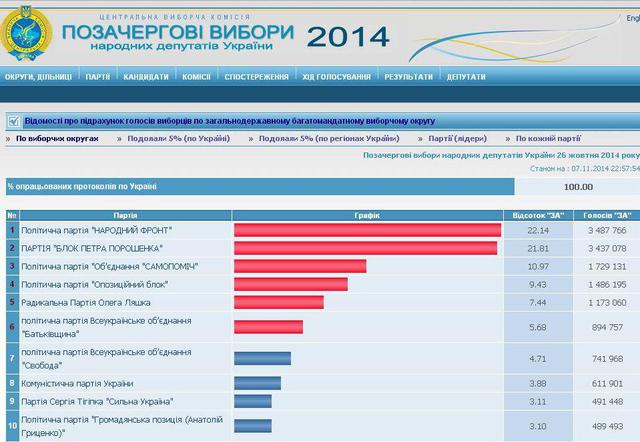Open the 'КАНДИДАТИ' menu item
The height and width of the screenshot is (442, 640).
point(145,77)
